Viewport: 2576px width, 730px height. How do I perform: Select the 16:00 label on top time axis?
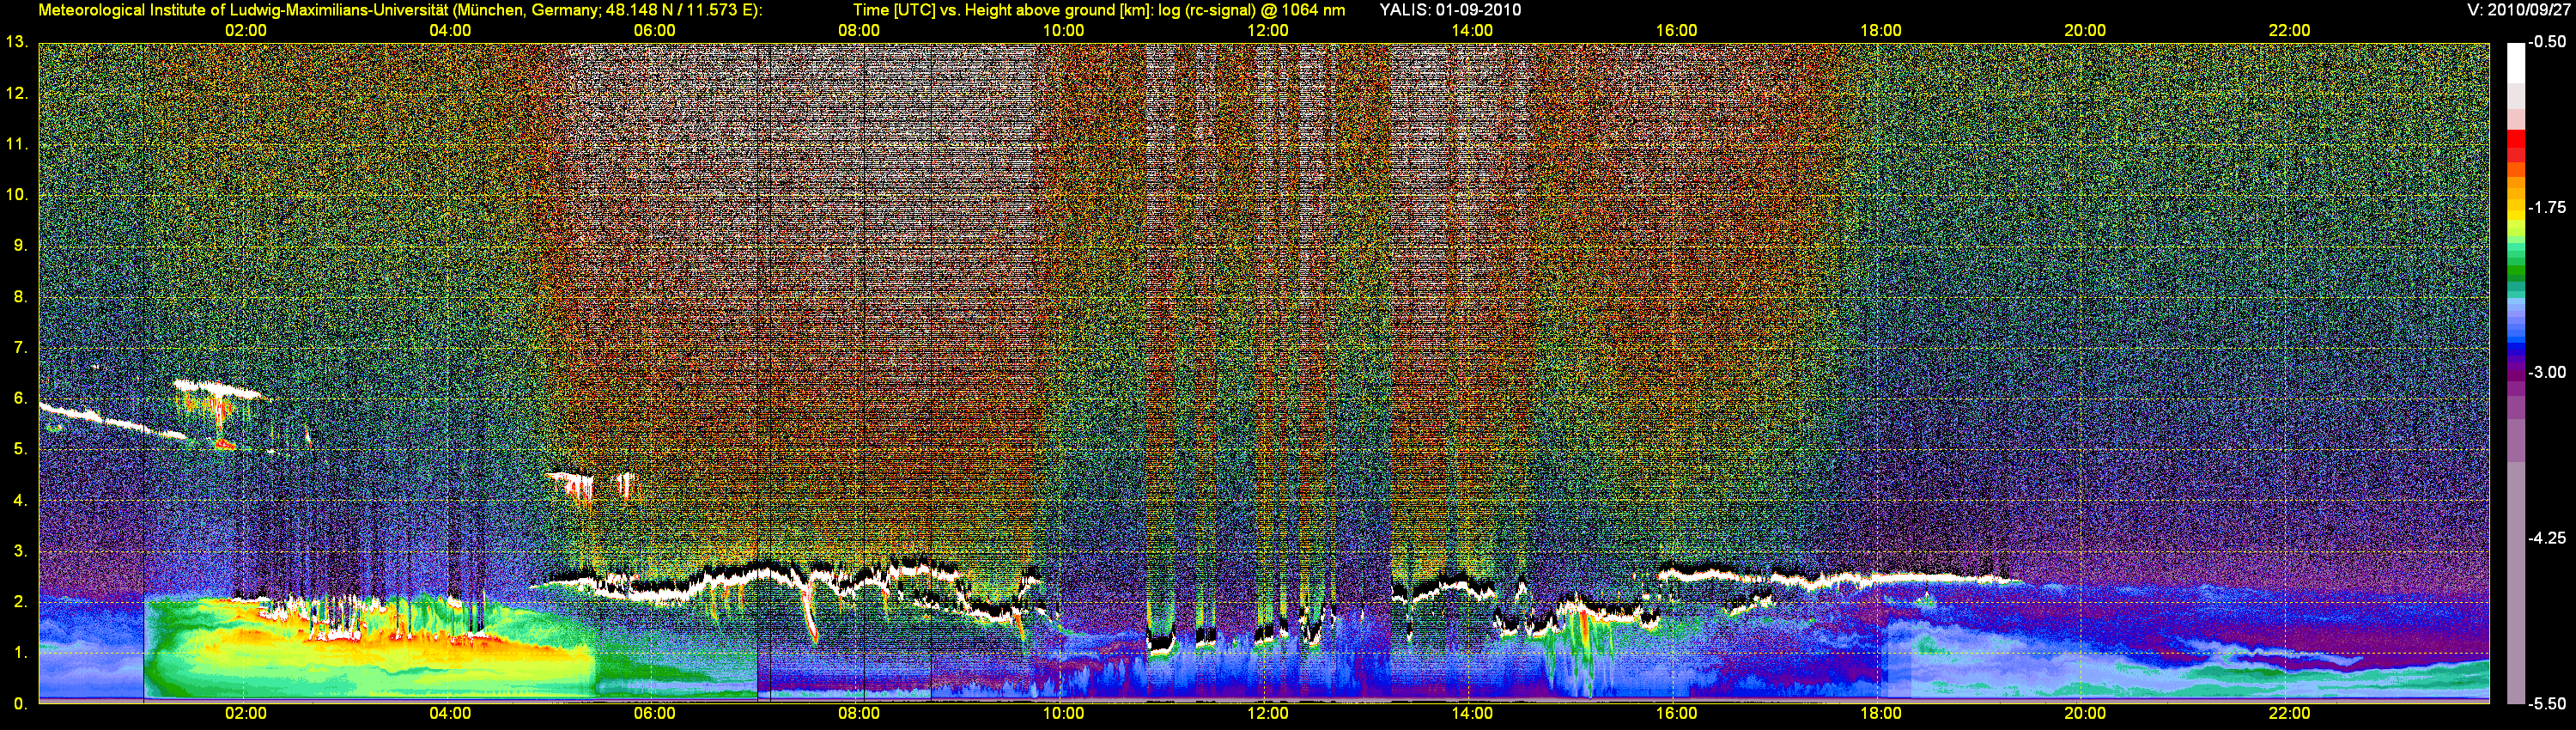pyautogui.click(x=1676, y=31)
